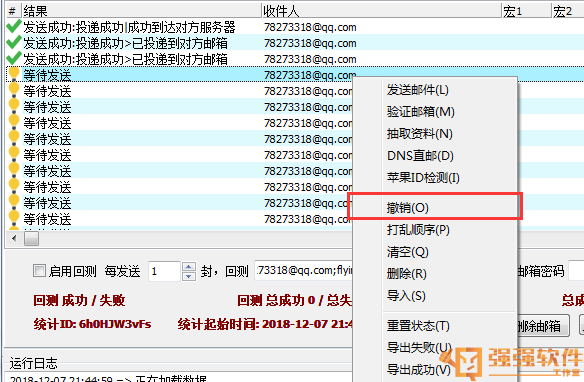The image size is (584, 382).
Task: Click the 每发送 number input field
Action: 164,271
